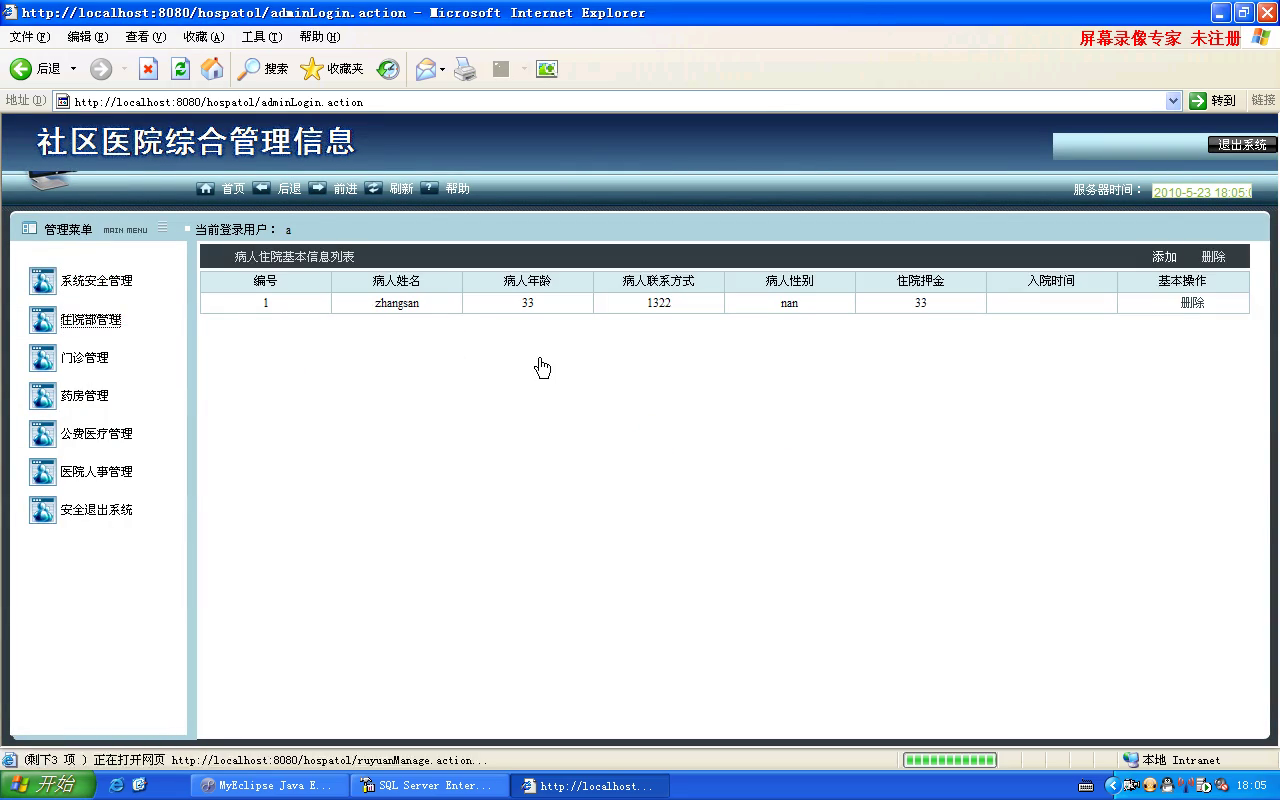
Task: Open the 帮助(H) menu
Action: (x=320, y=37)
